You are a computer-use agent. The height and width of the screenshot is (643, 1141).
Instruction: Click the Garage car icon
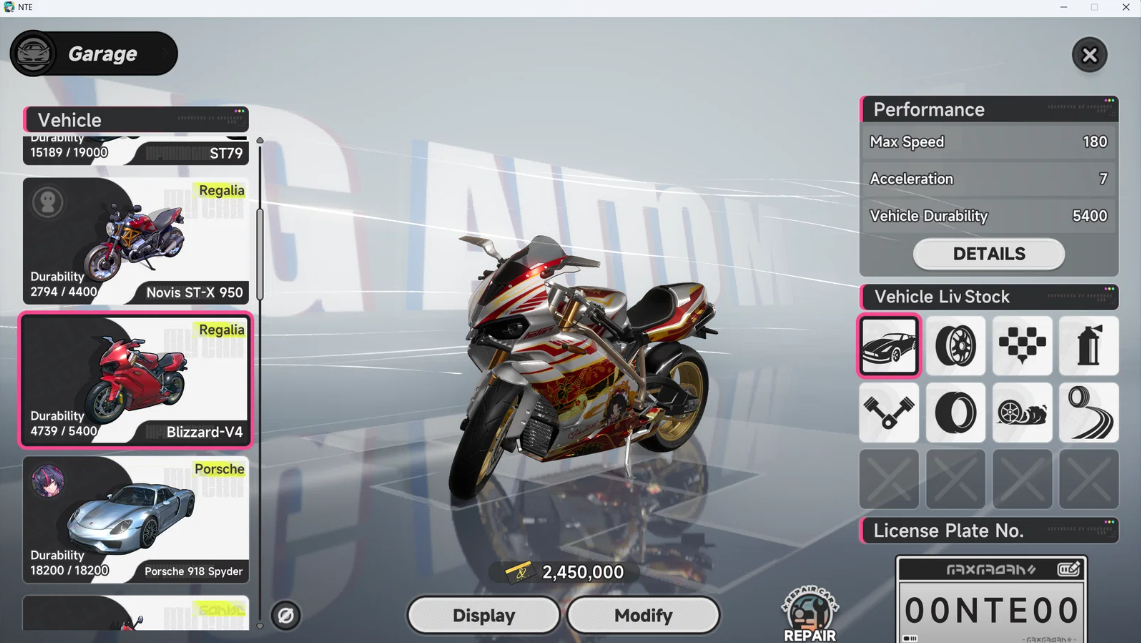(x=33, y=53)
